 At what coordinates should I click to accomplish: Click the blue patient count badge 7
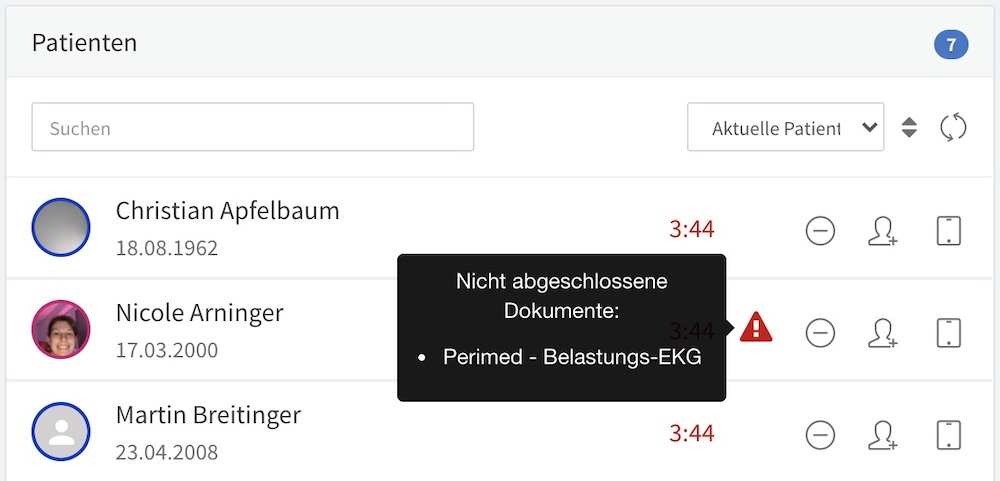click(x=951, y=45)
